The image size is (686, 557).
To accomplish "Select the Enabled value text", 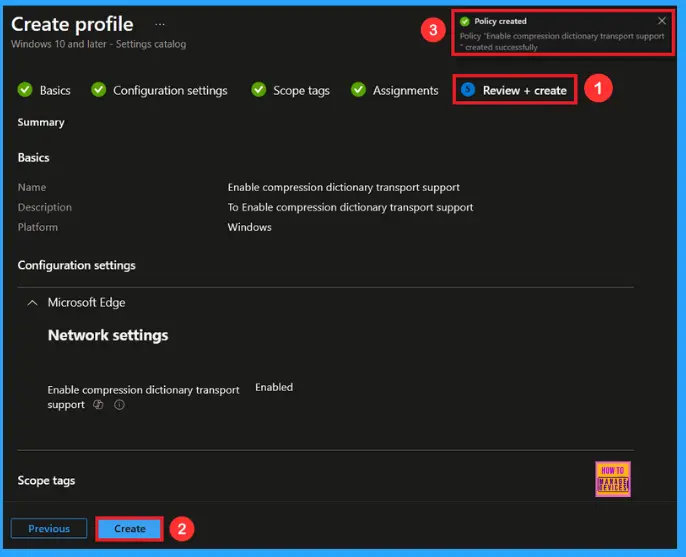I will tap(274, 387).
